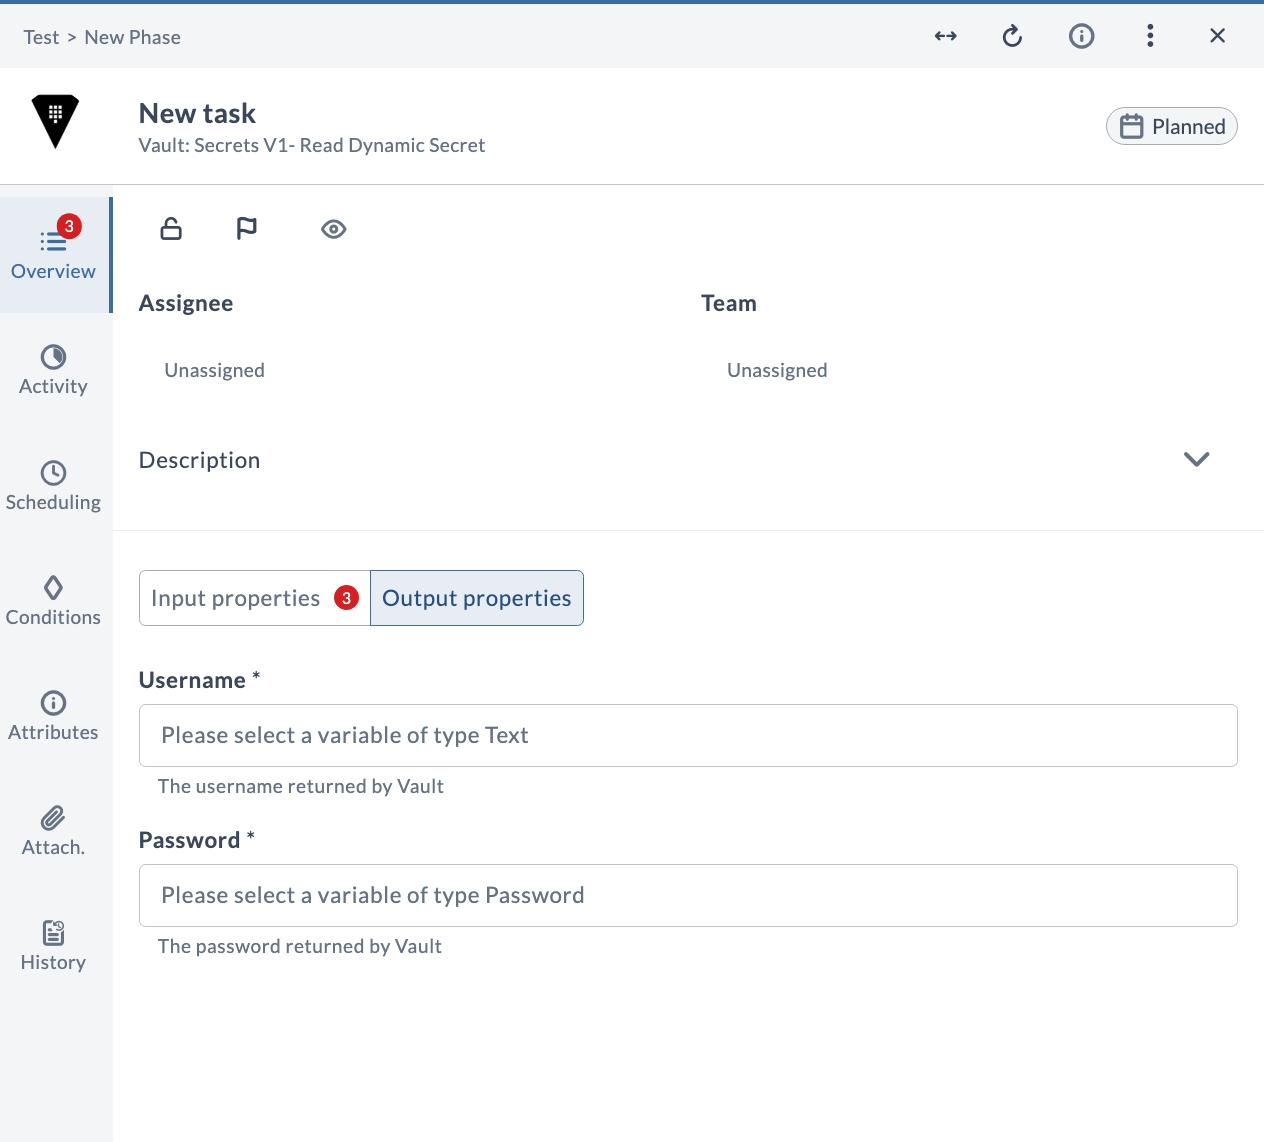Expand the Description section chevron
This screenshot has height=1142, width=1264.
1197,459
